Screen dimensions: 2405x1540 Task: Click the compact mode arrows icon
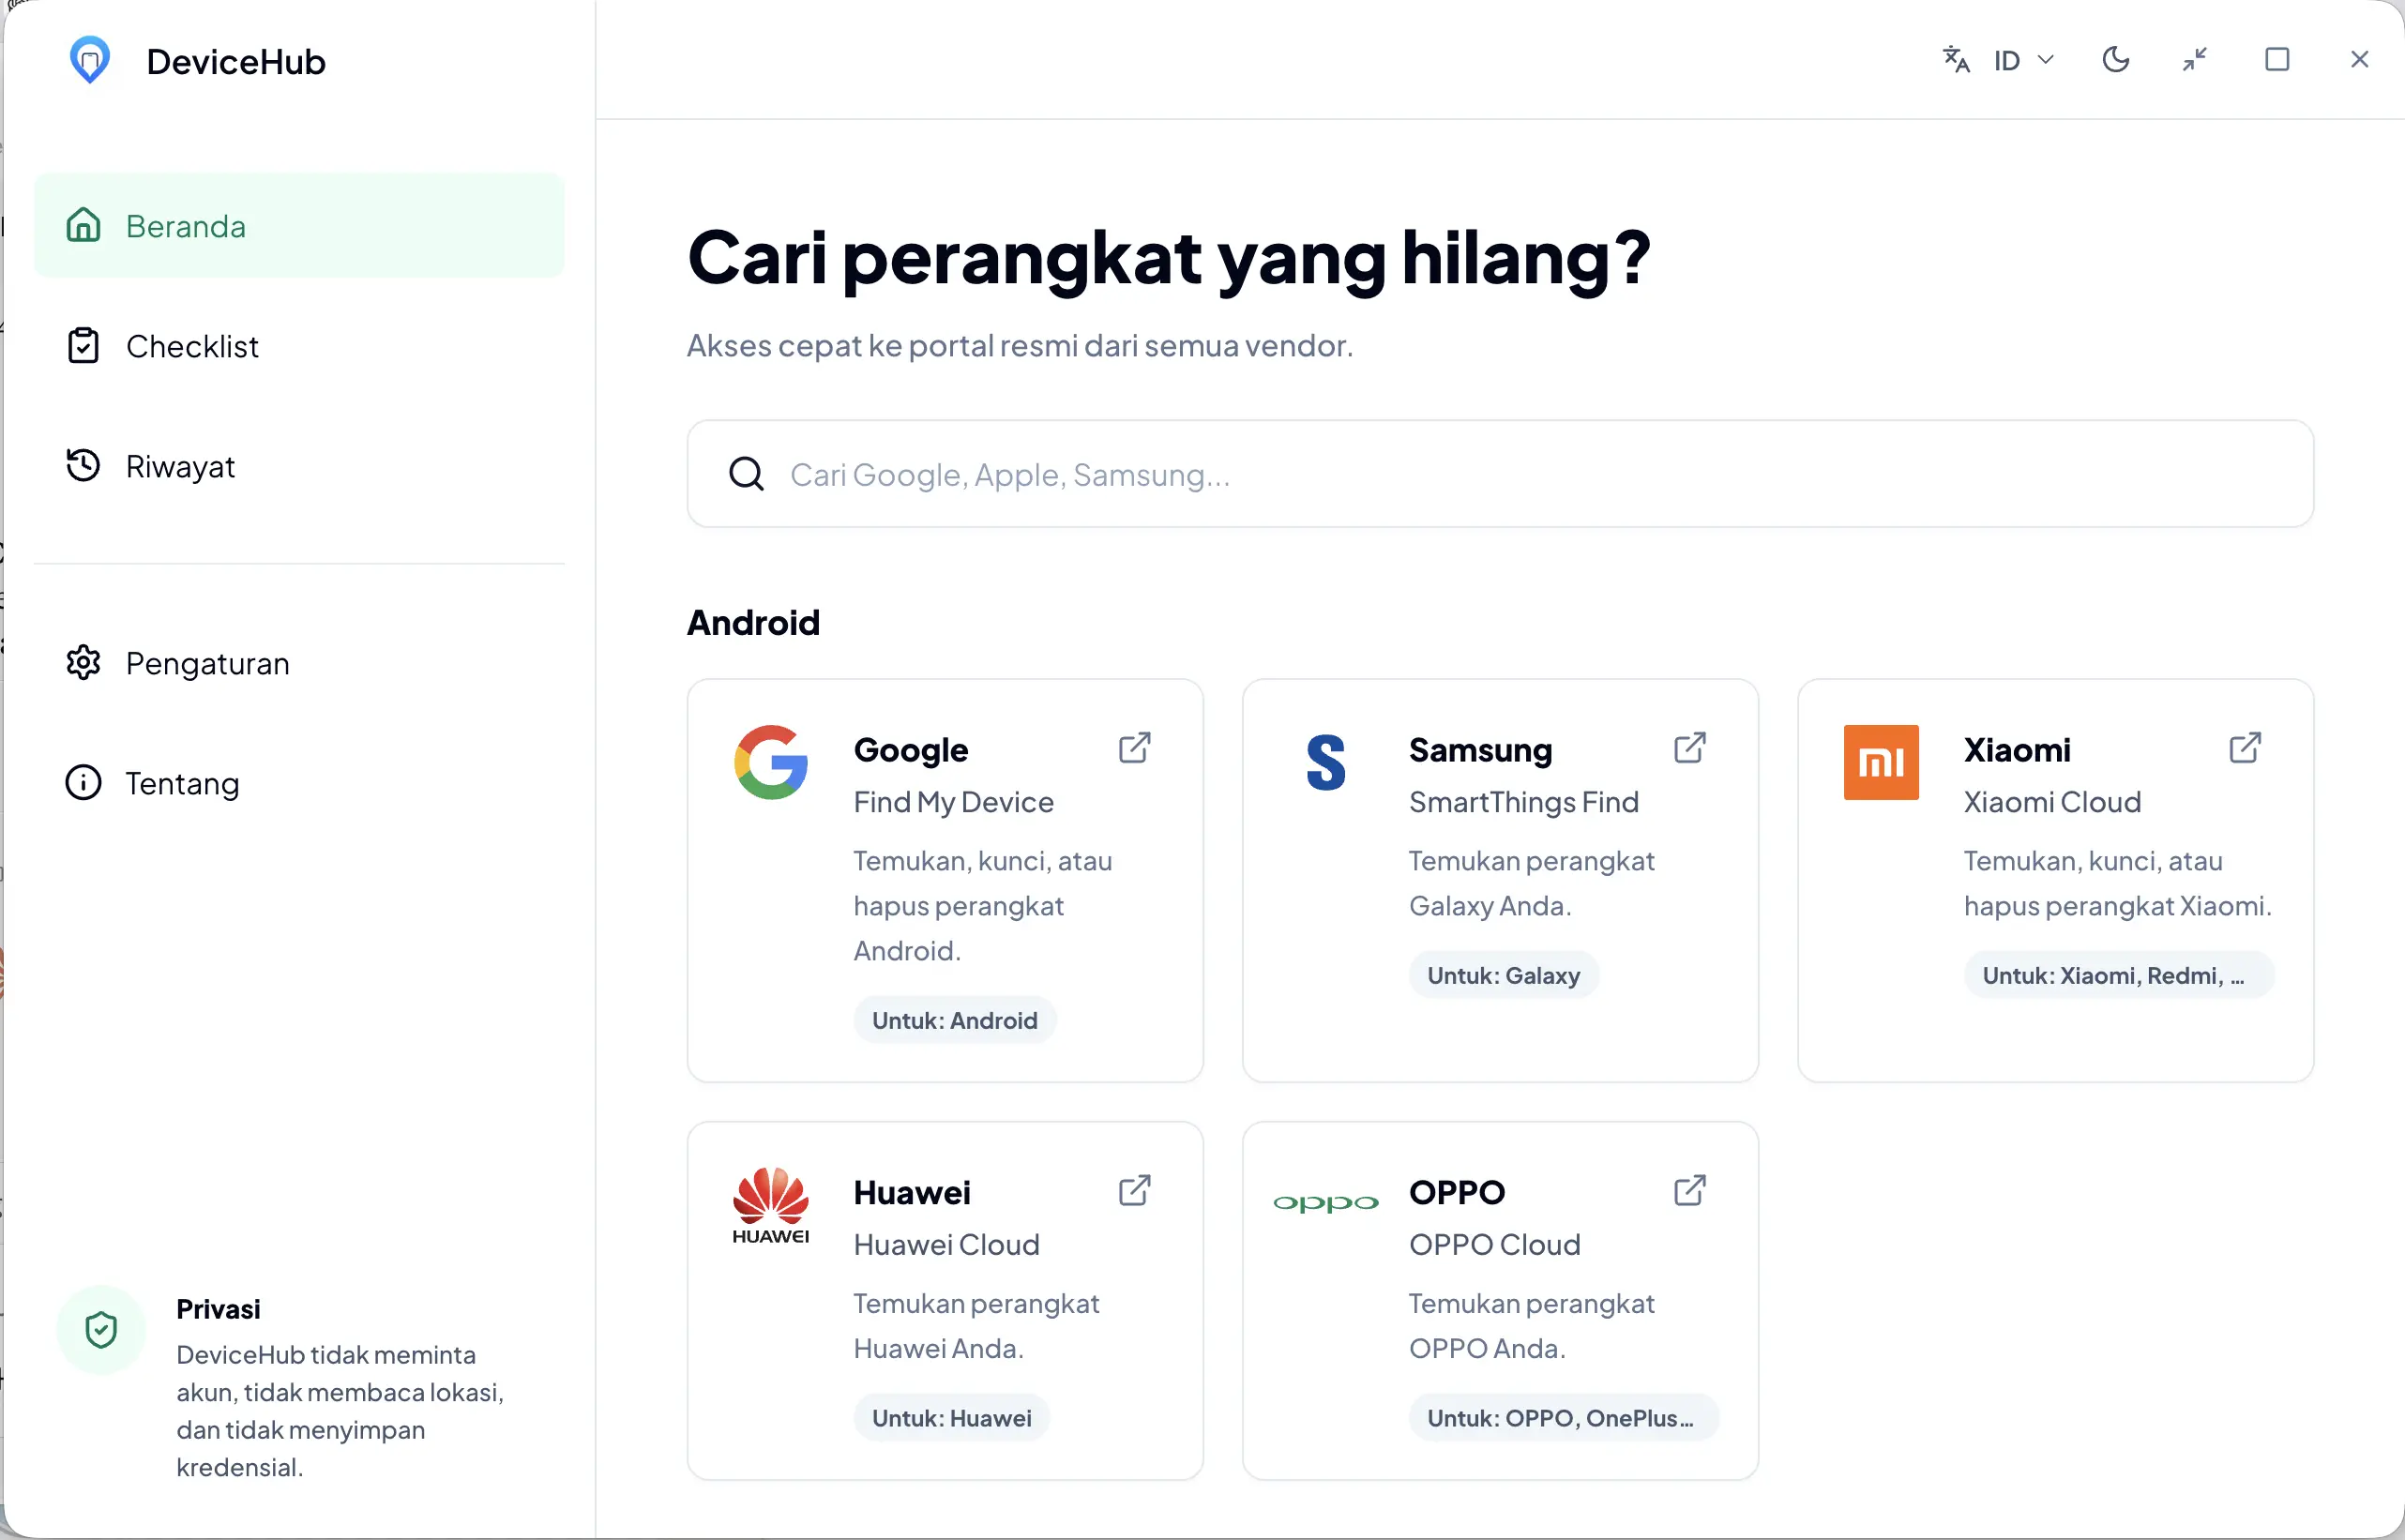[2195, 60]
